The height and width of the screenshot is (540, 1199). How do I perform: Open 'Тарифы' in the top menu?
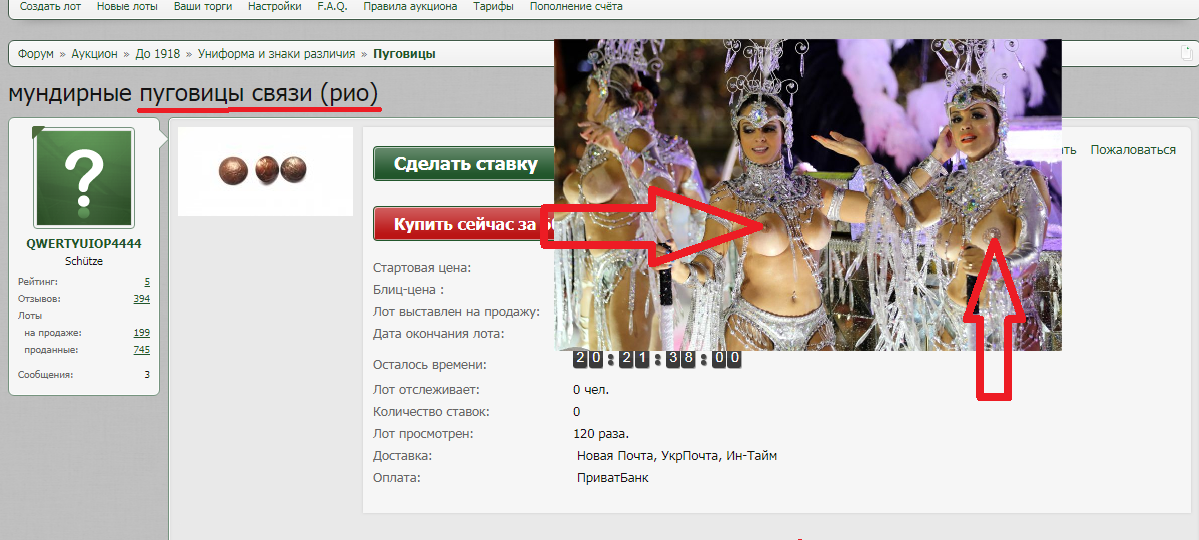tap(493, 6)
